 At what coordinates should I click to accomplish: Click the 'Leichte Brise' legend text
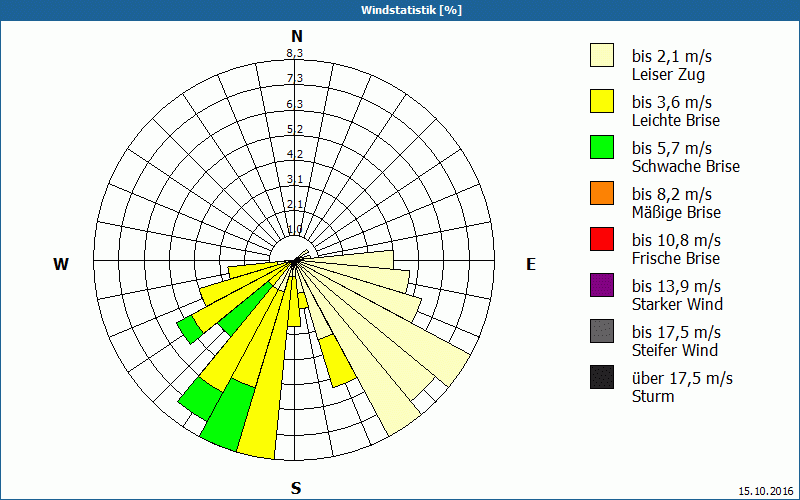(x=676, y=120)
